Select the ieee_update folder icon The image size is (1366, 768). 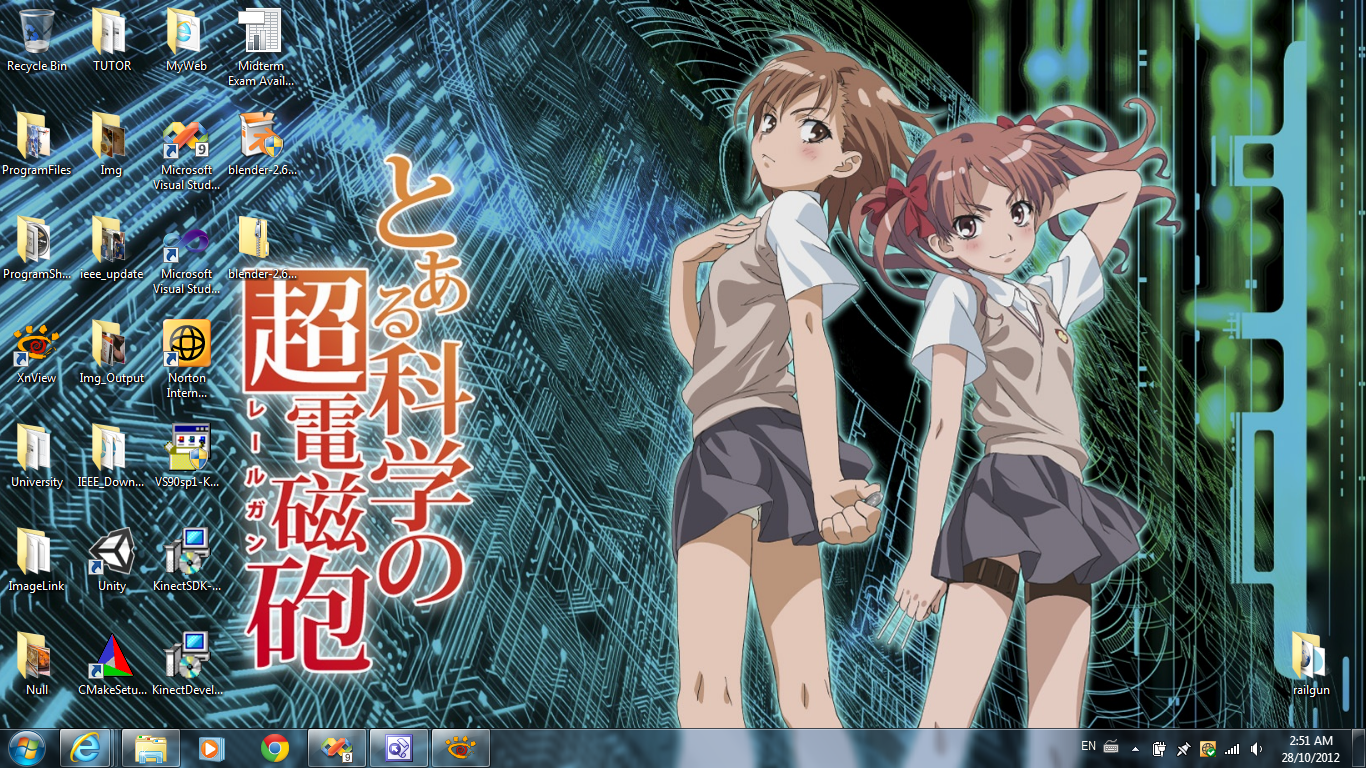pyautogui.click(x=111, y=248)
